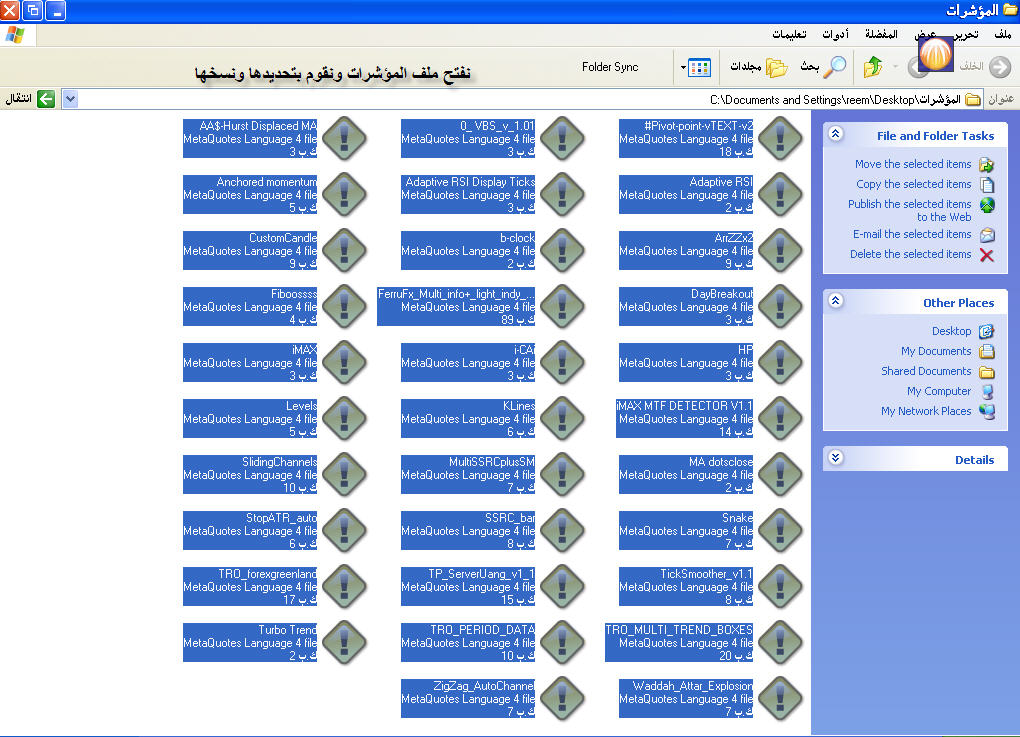Expand the Details panel
1020x737 pixels.
click(836, 459)
